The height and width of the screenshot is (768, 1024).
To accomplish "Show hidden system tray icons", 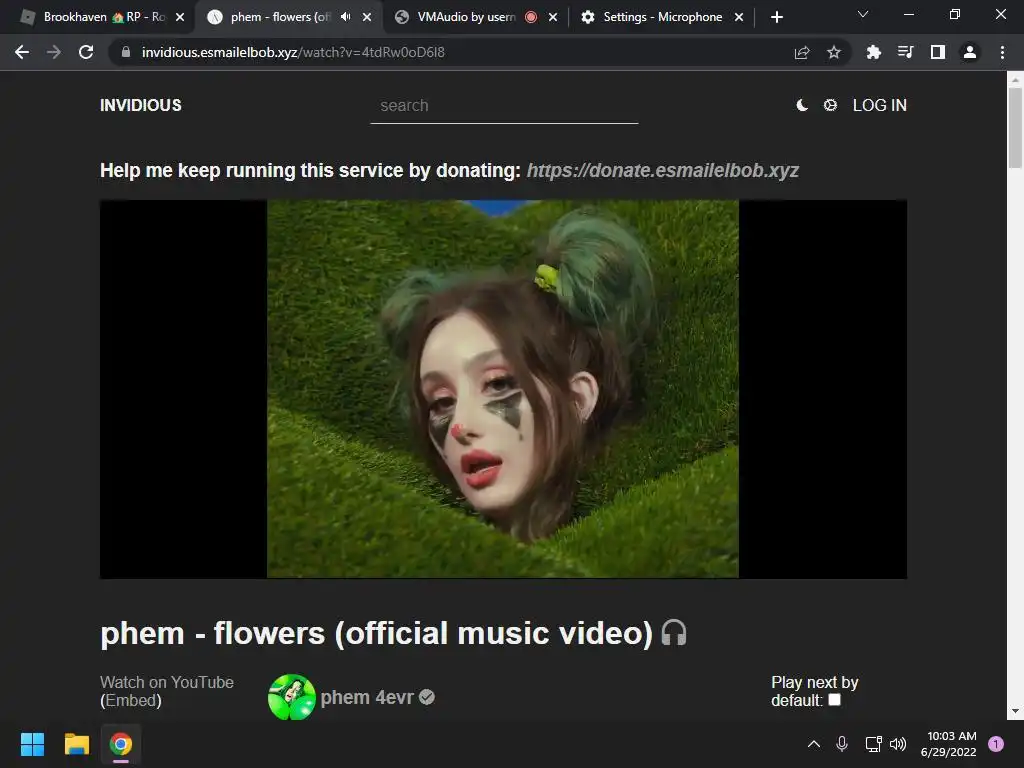I will [x=814, y=744].
